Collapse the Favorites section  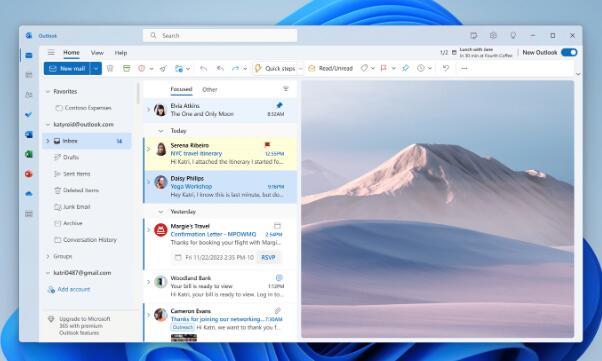pos(48,91)
